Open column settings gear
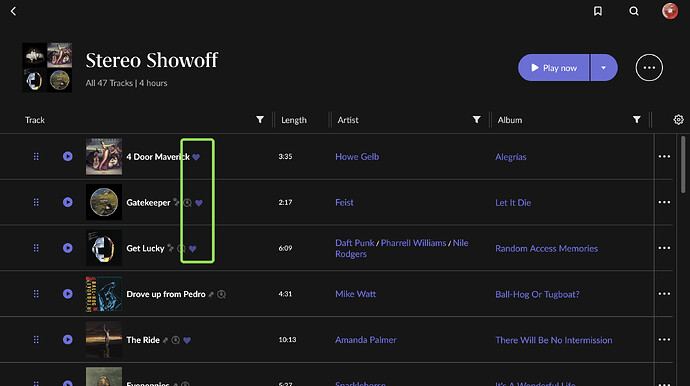Screen dimensions: 690x386 tap(679, 120)
